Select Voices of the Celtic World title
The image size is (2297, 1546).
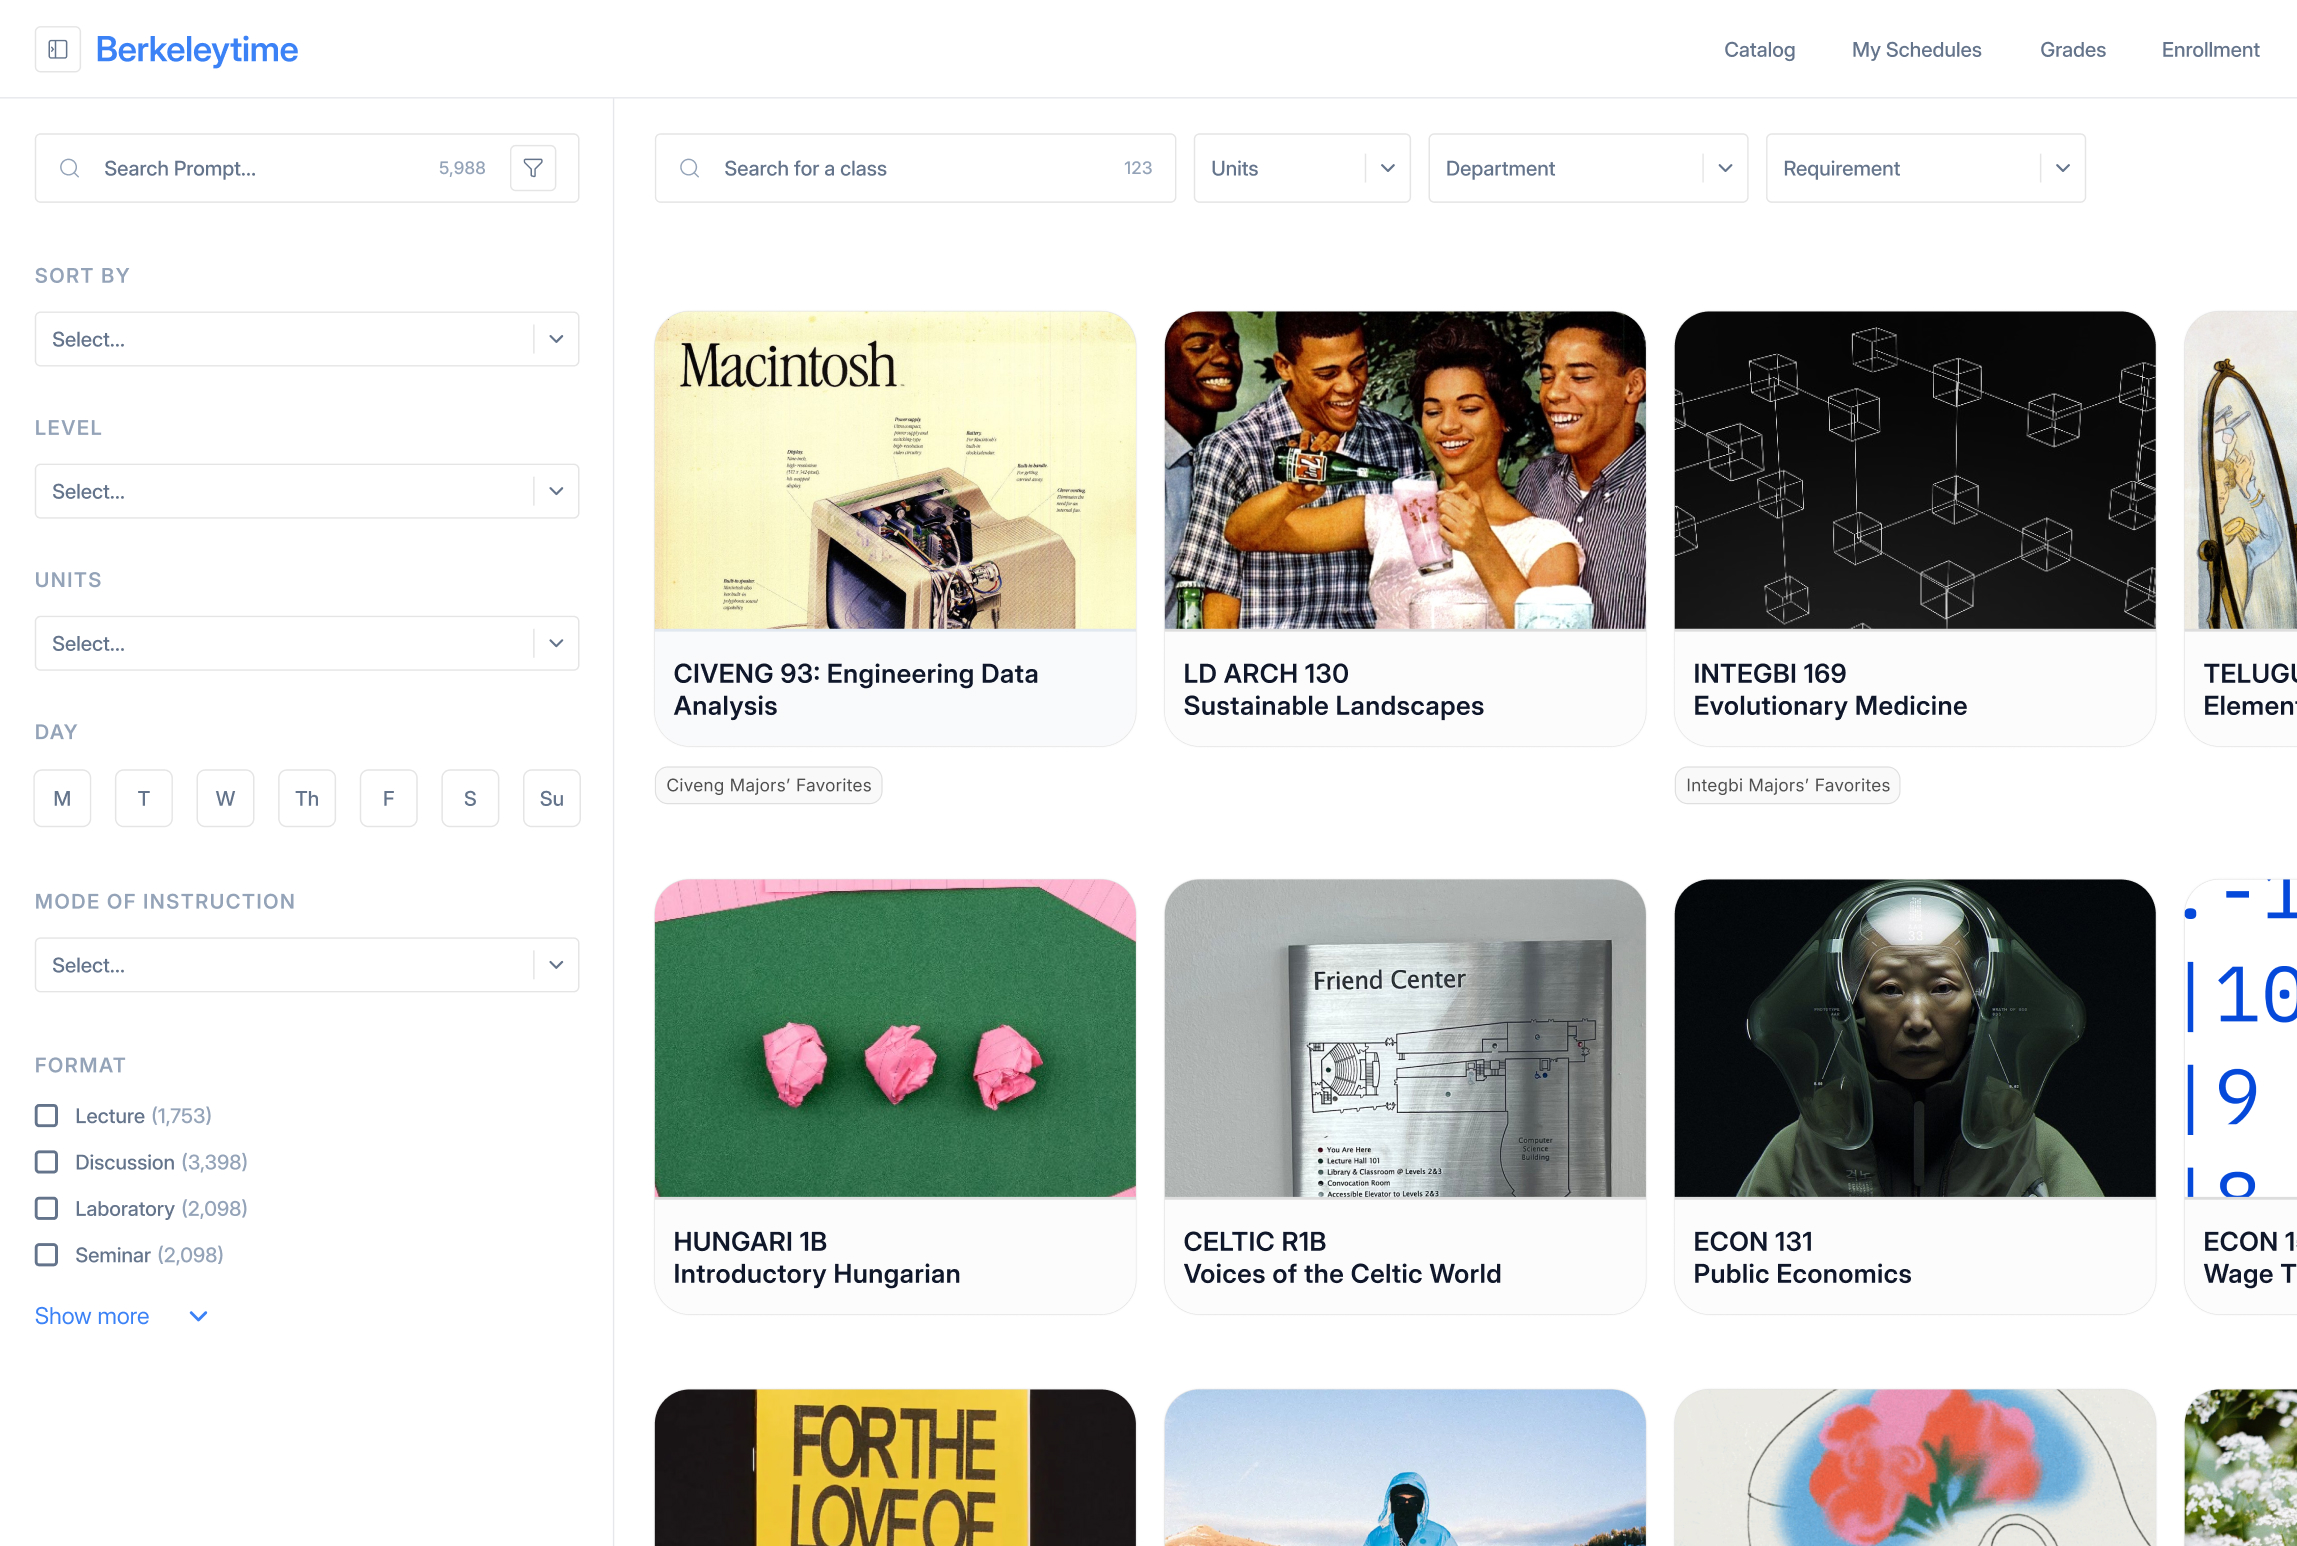point(1342,1274)
